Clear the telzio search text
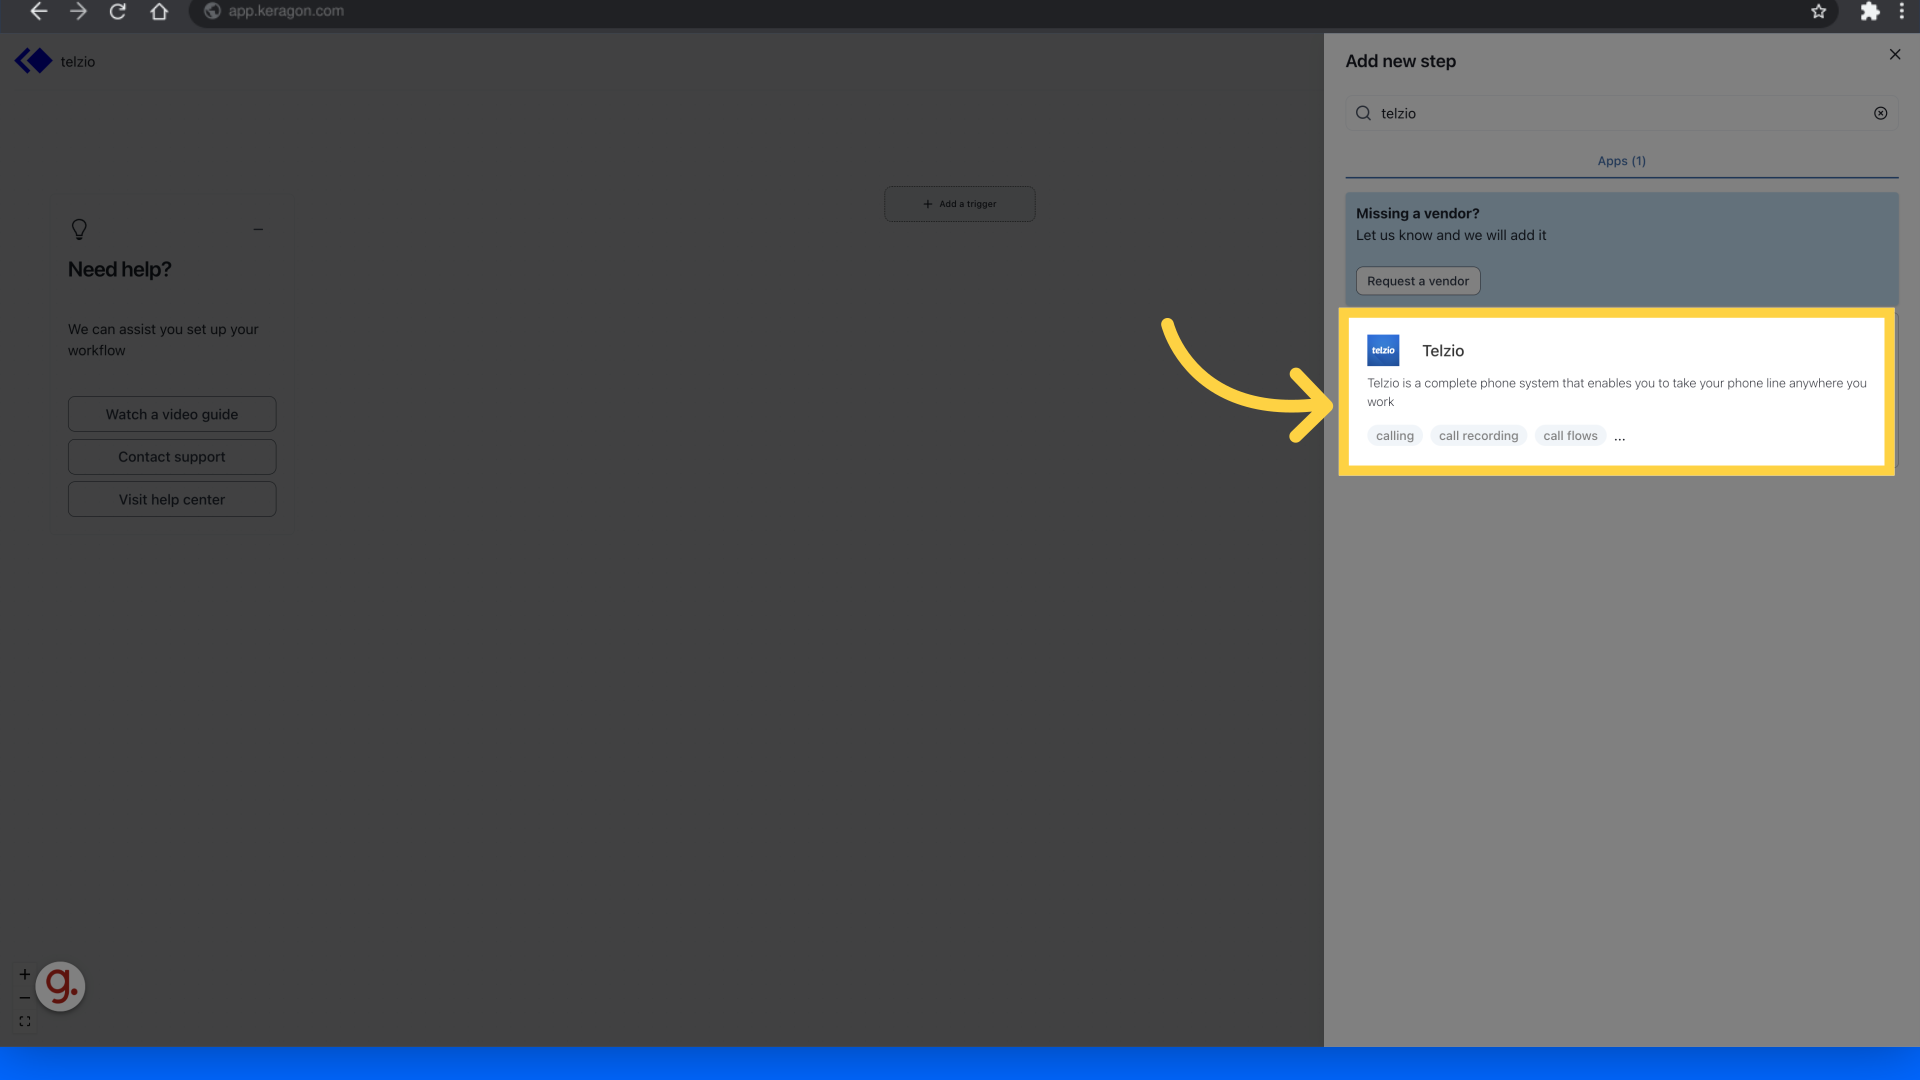 tap(1880, 113)
